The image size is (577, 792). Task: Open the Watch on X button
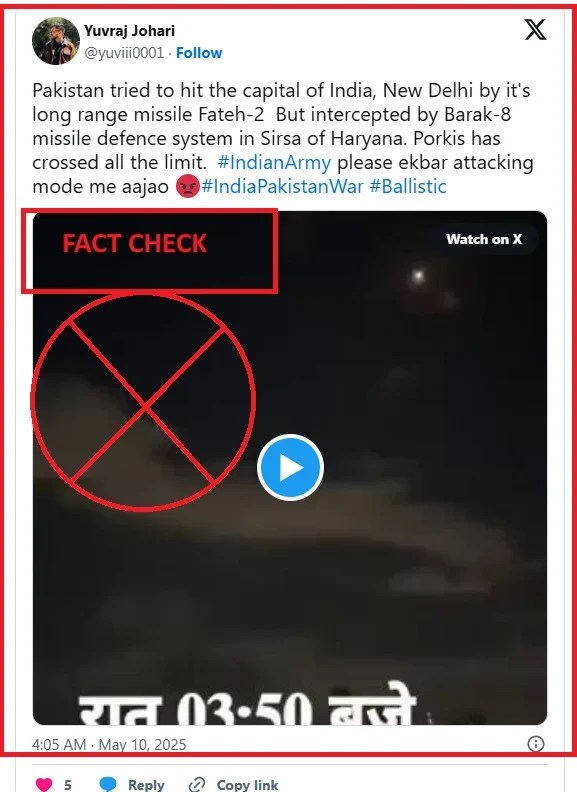(x=484, y=239)
